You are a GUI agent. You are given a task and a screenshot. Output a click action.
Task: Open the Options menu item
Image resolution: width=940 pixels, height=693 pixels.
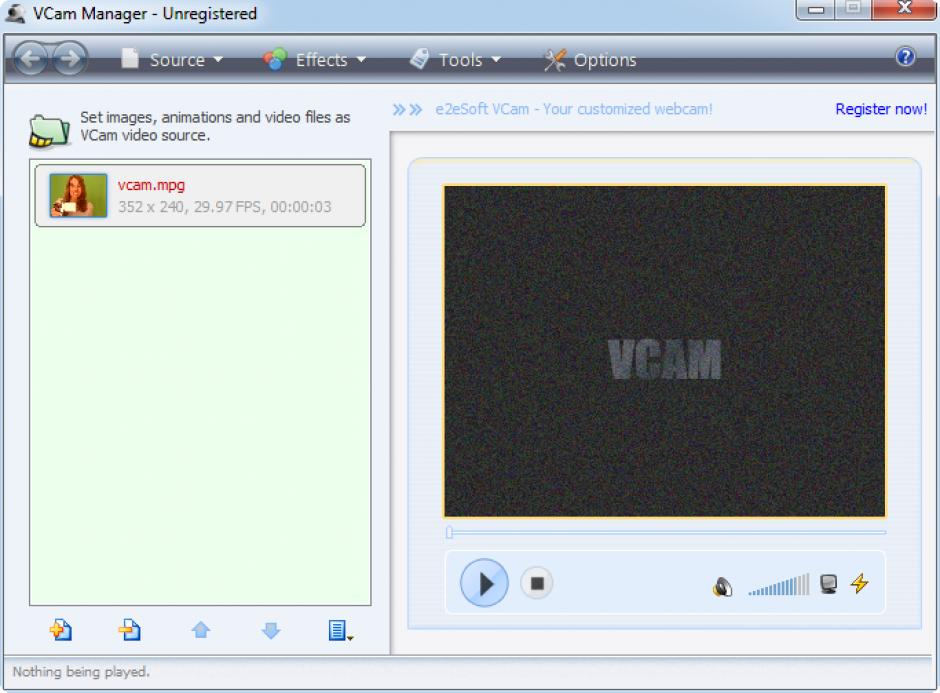pos(591,60)
